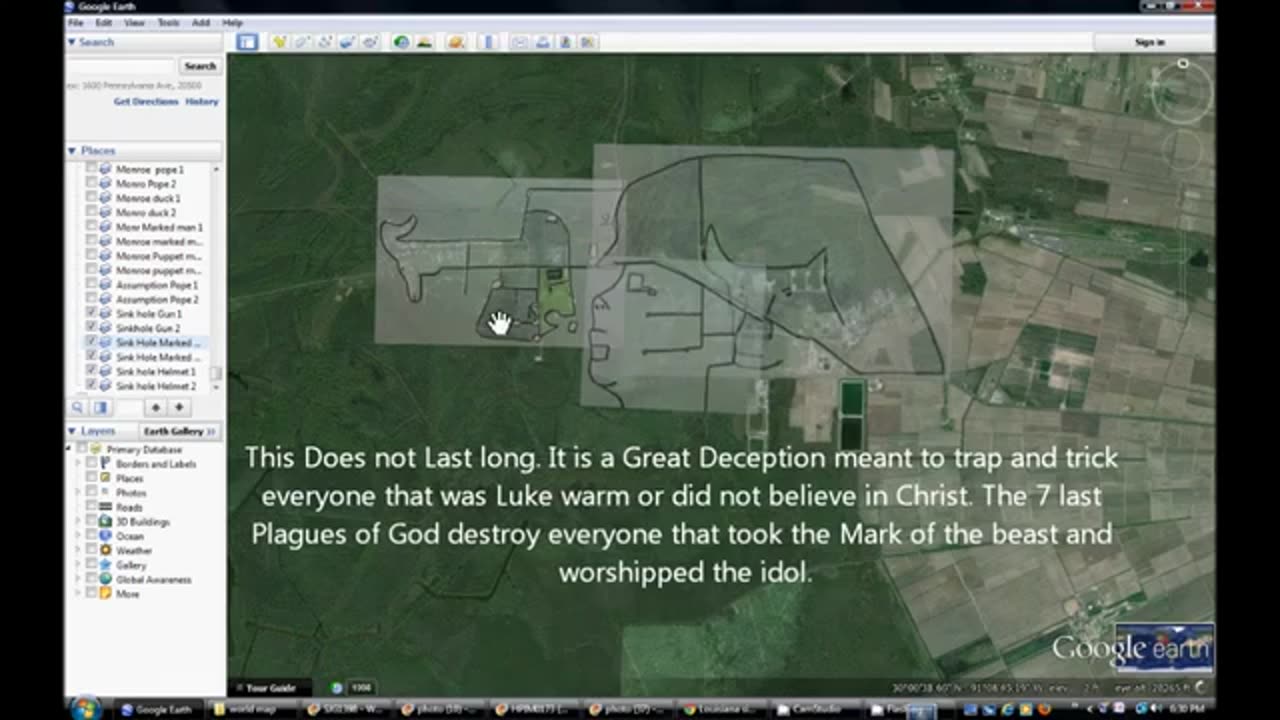
Task: Open the world map taskbar folder
Action: pyautogui.click(x=251, y=709)
